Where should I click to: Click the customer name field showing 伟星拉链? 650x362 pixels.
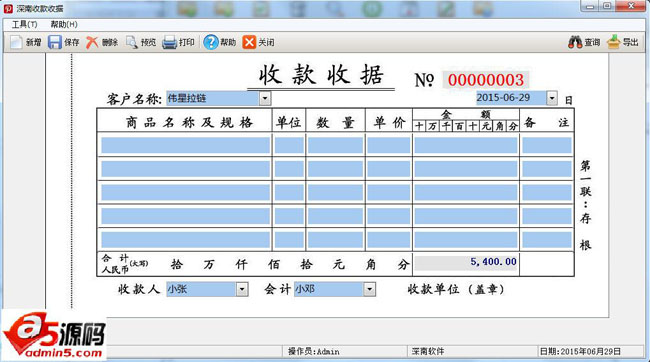click(x=213, y=99)
